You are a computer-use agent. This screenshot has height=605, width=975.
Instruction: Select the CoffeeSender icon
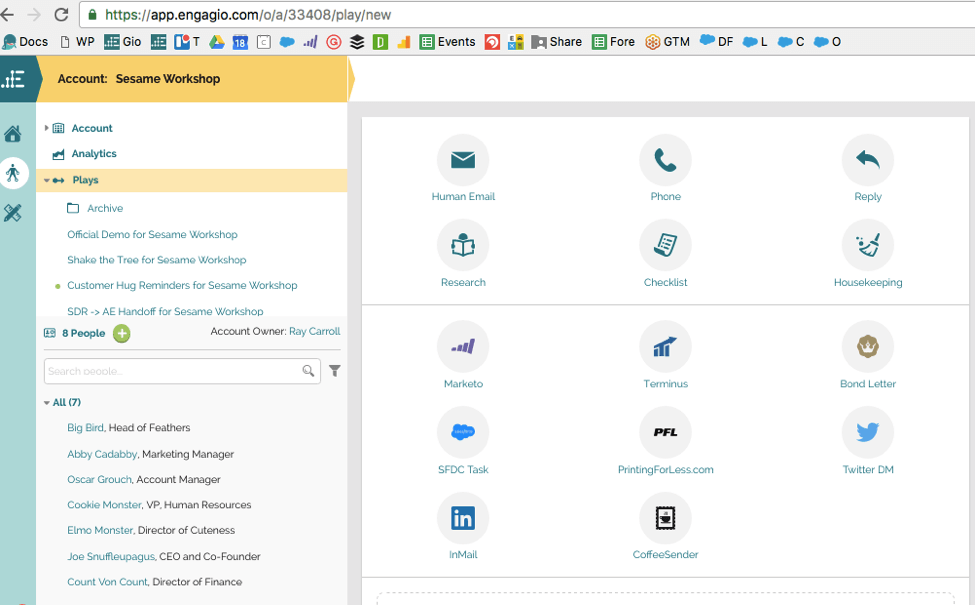[665, 518]
